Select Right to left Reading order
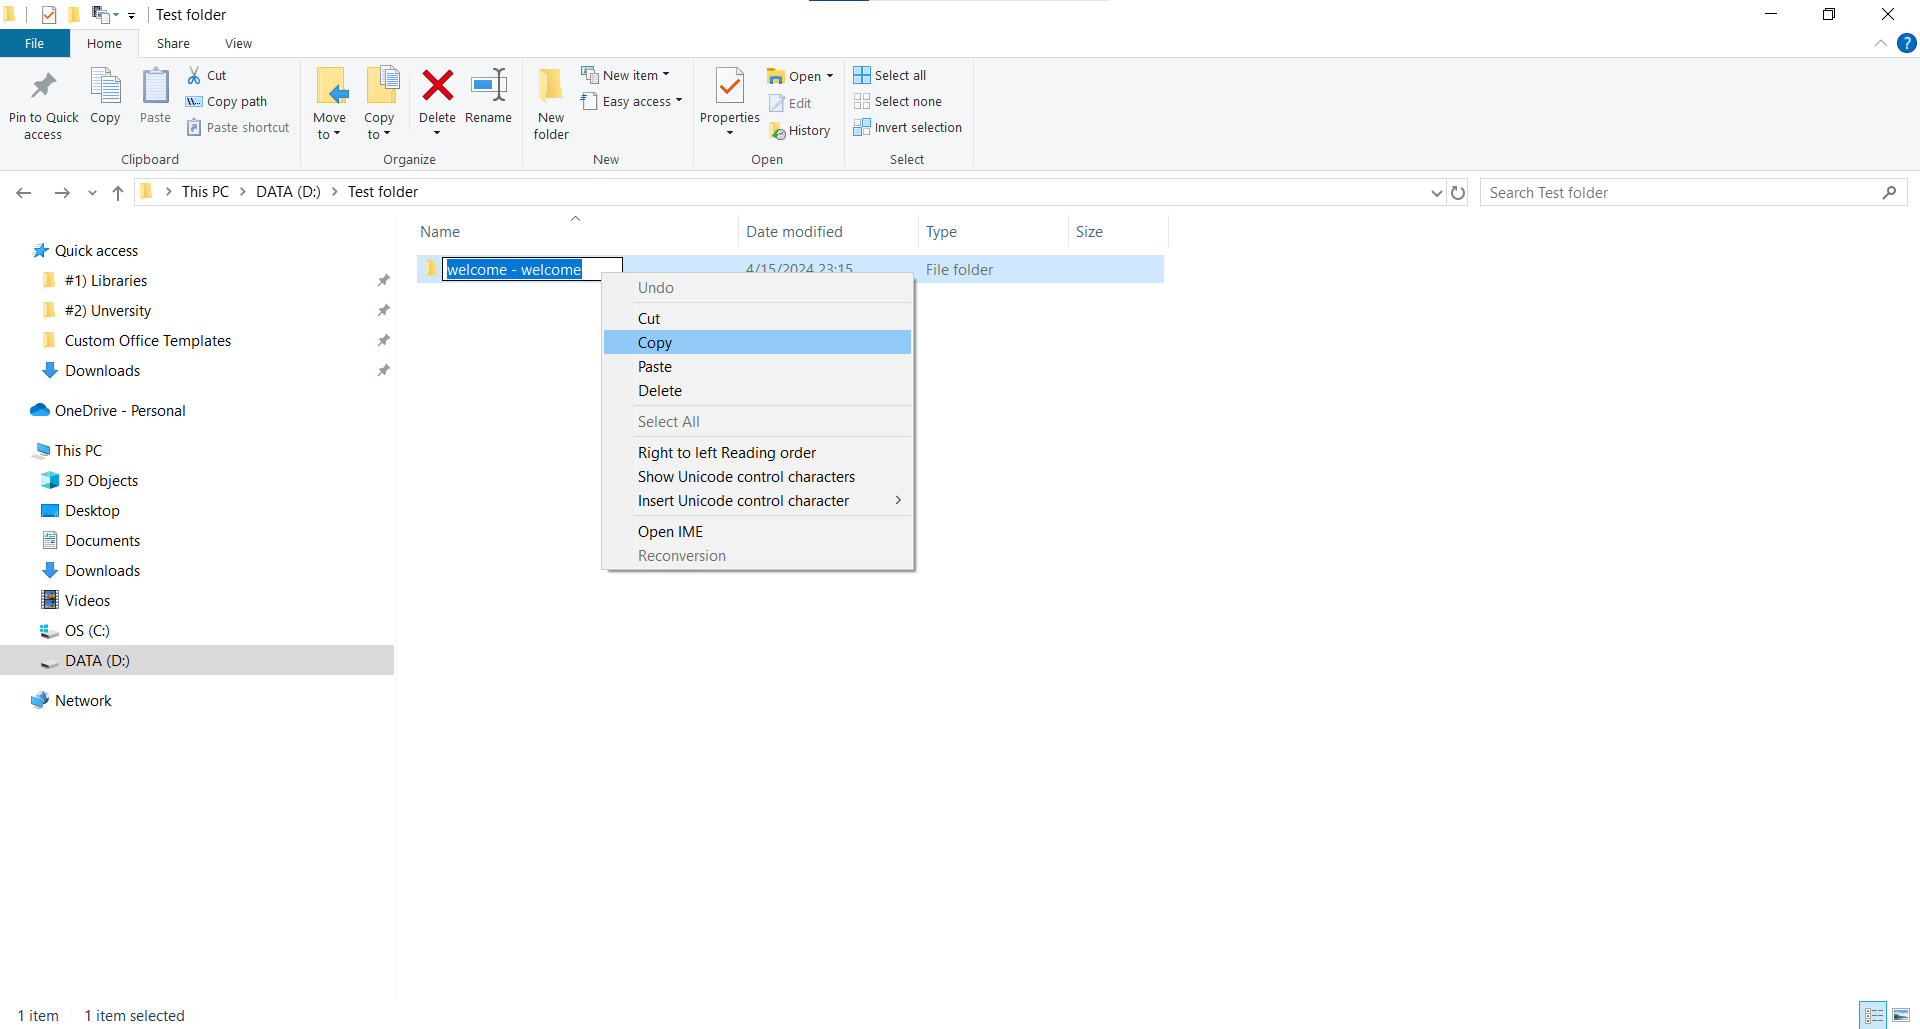 pyautogui.click(x=758, y=452)
